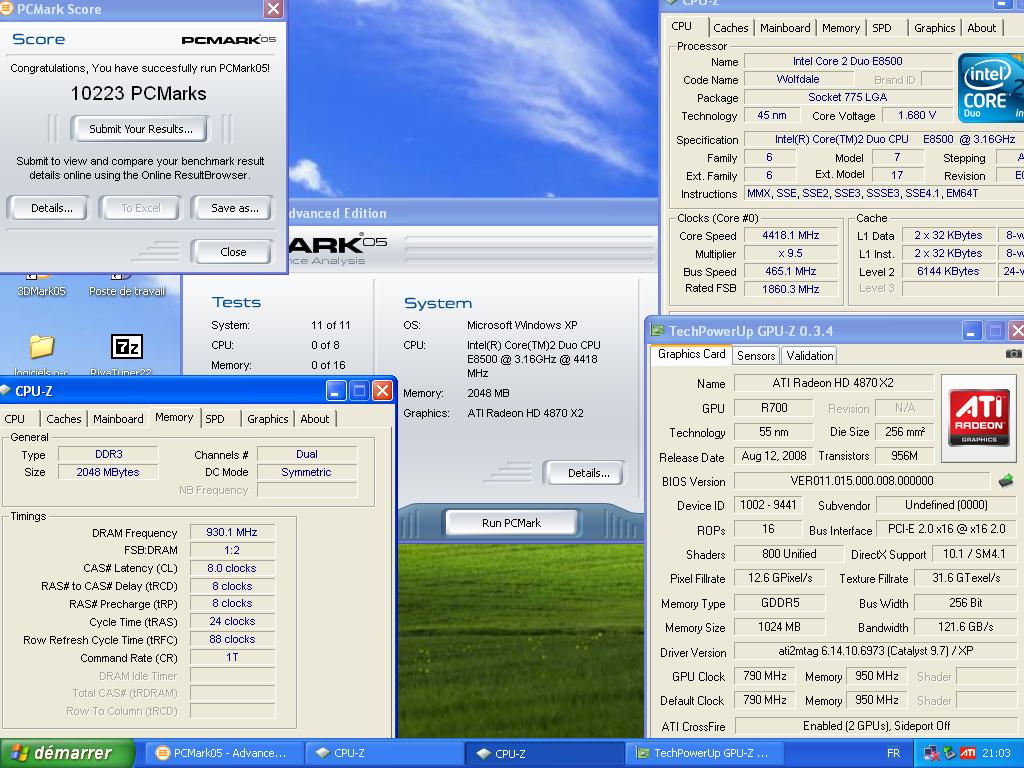
Task: Click the GPU Name ATI Radeon HD 4870 X2 field
Action: (833, 383)
